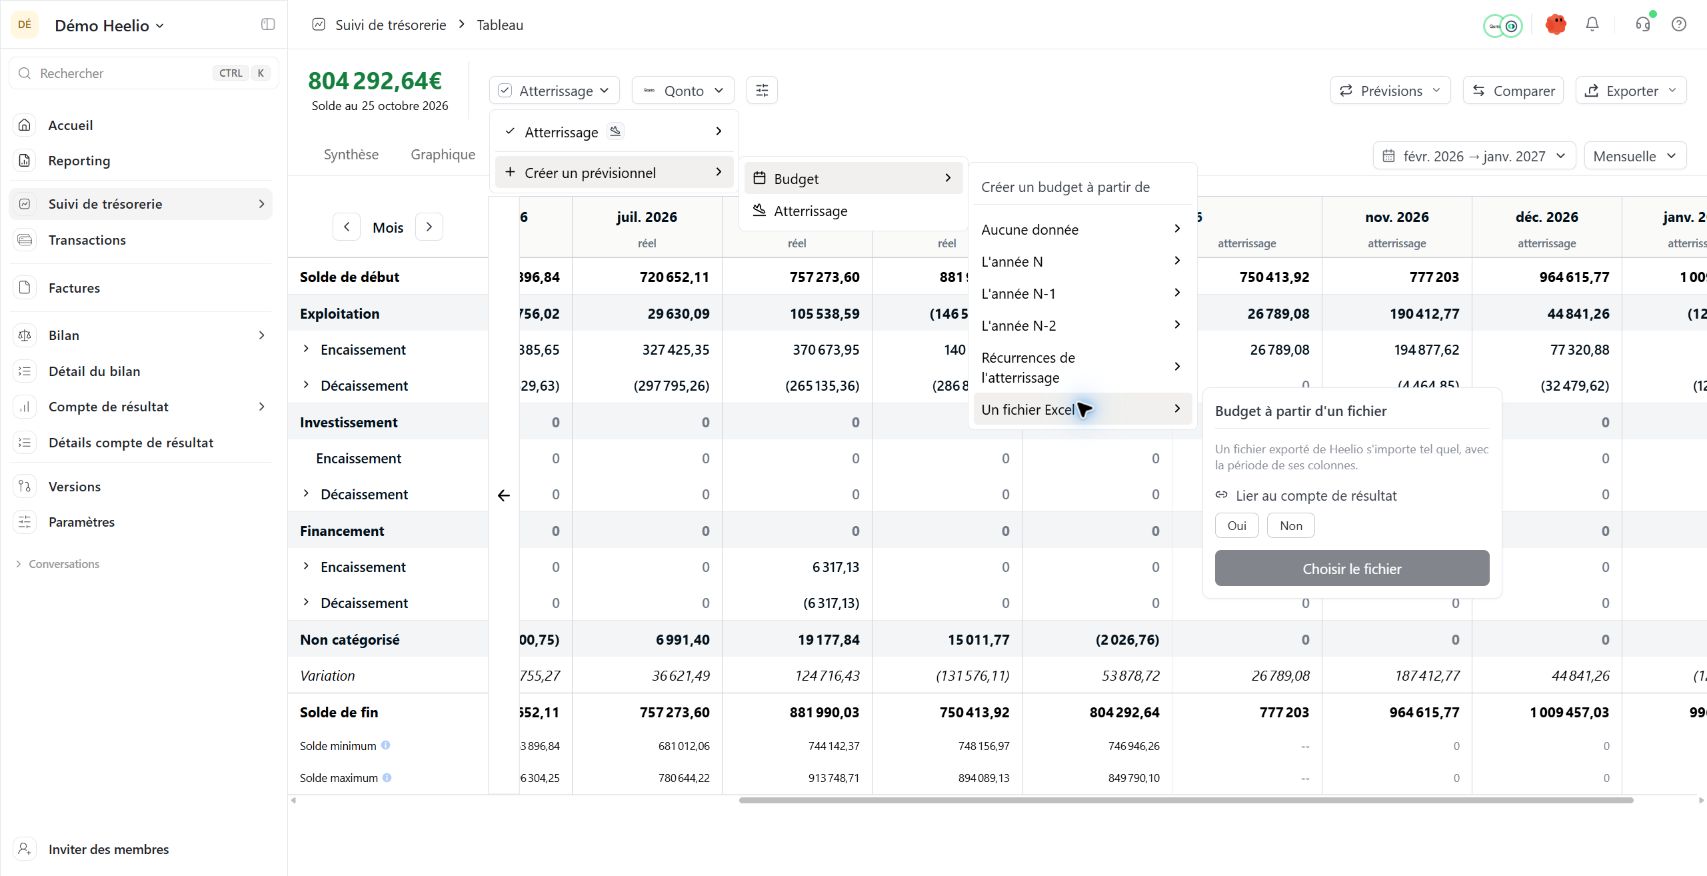Open the headset support icon
1707x876 pixels.
[x=1643, y=25]
